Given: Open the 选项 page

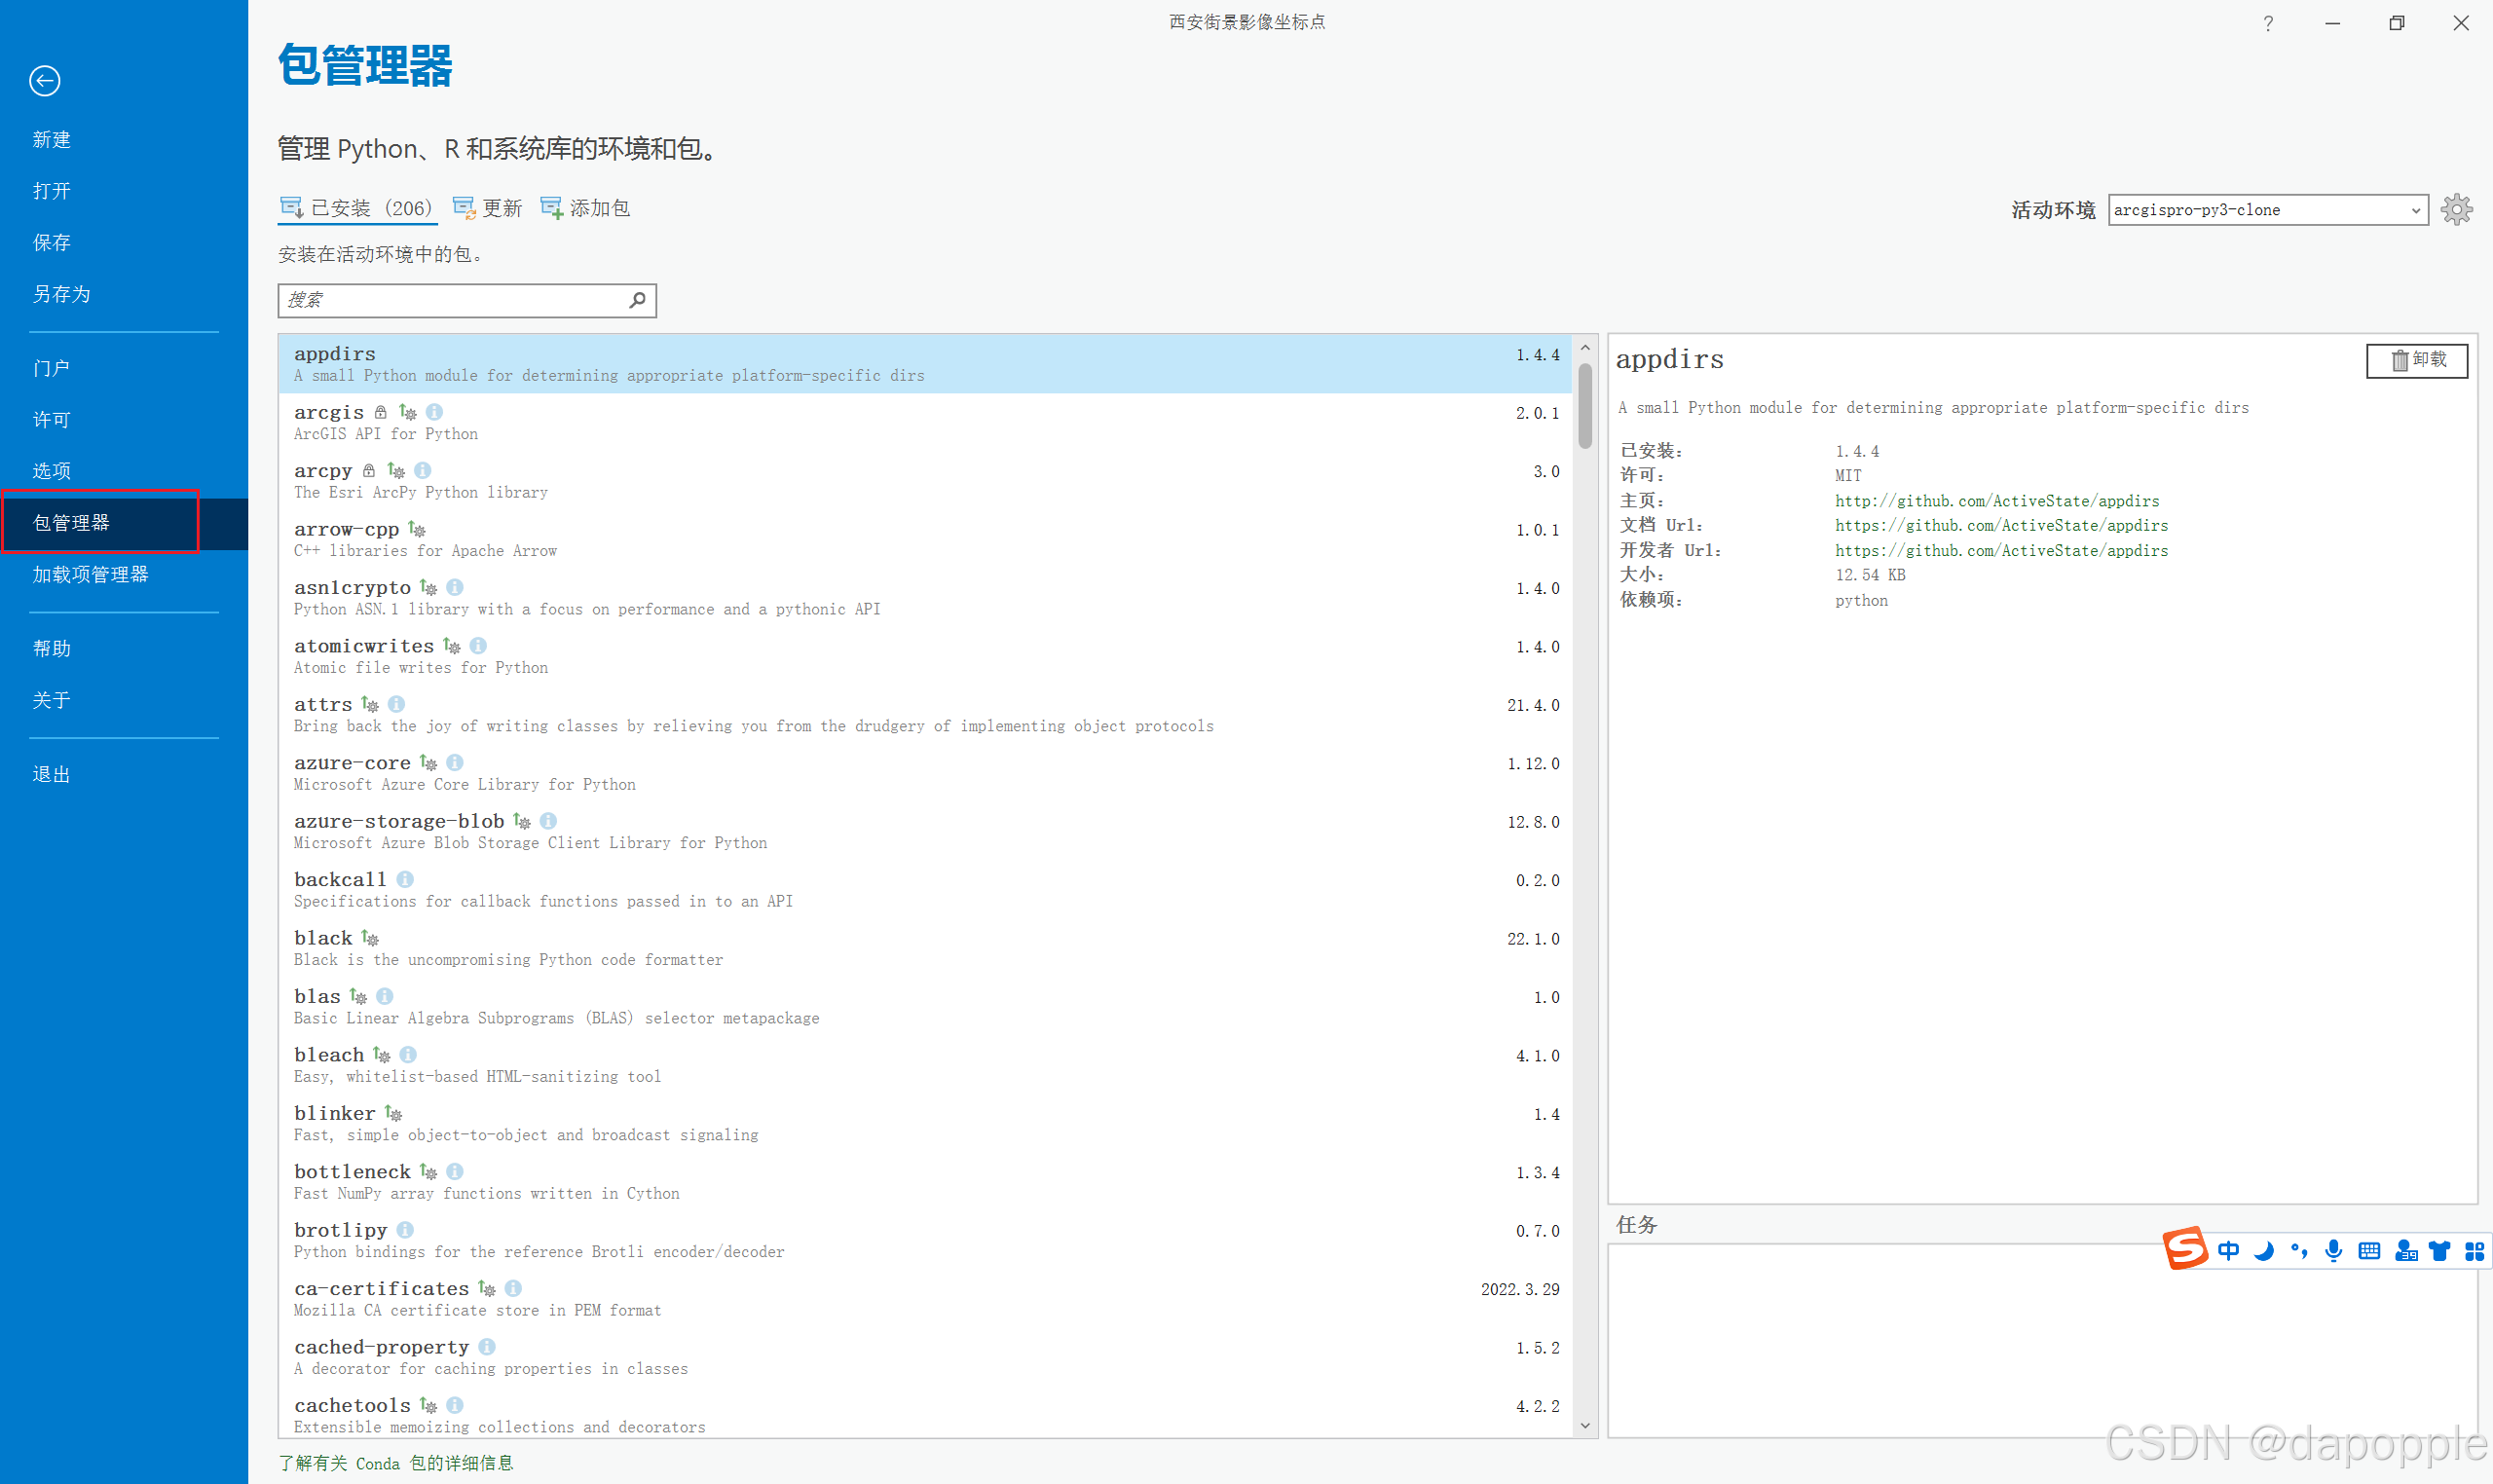Looking at the screenshot, I should pos(52,471).
